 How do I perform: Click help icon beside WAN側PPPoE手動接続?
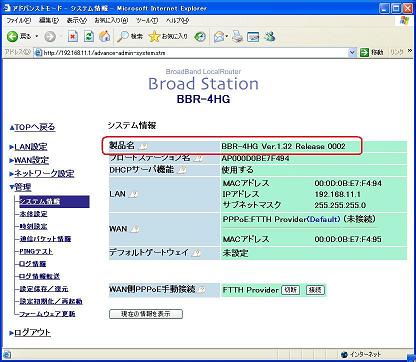(x=201, y=289)
